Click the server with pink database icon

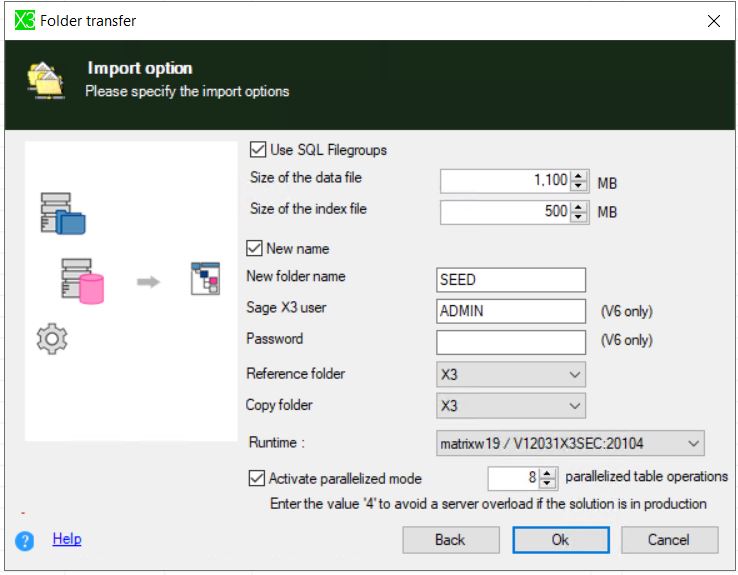pos(82,281)
